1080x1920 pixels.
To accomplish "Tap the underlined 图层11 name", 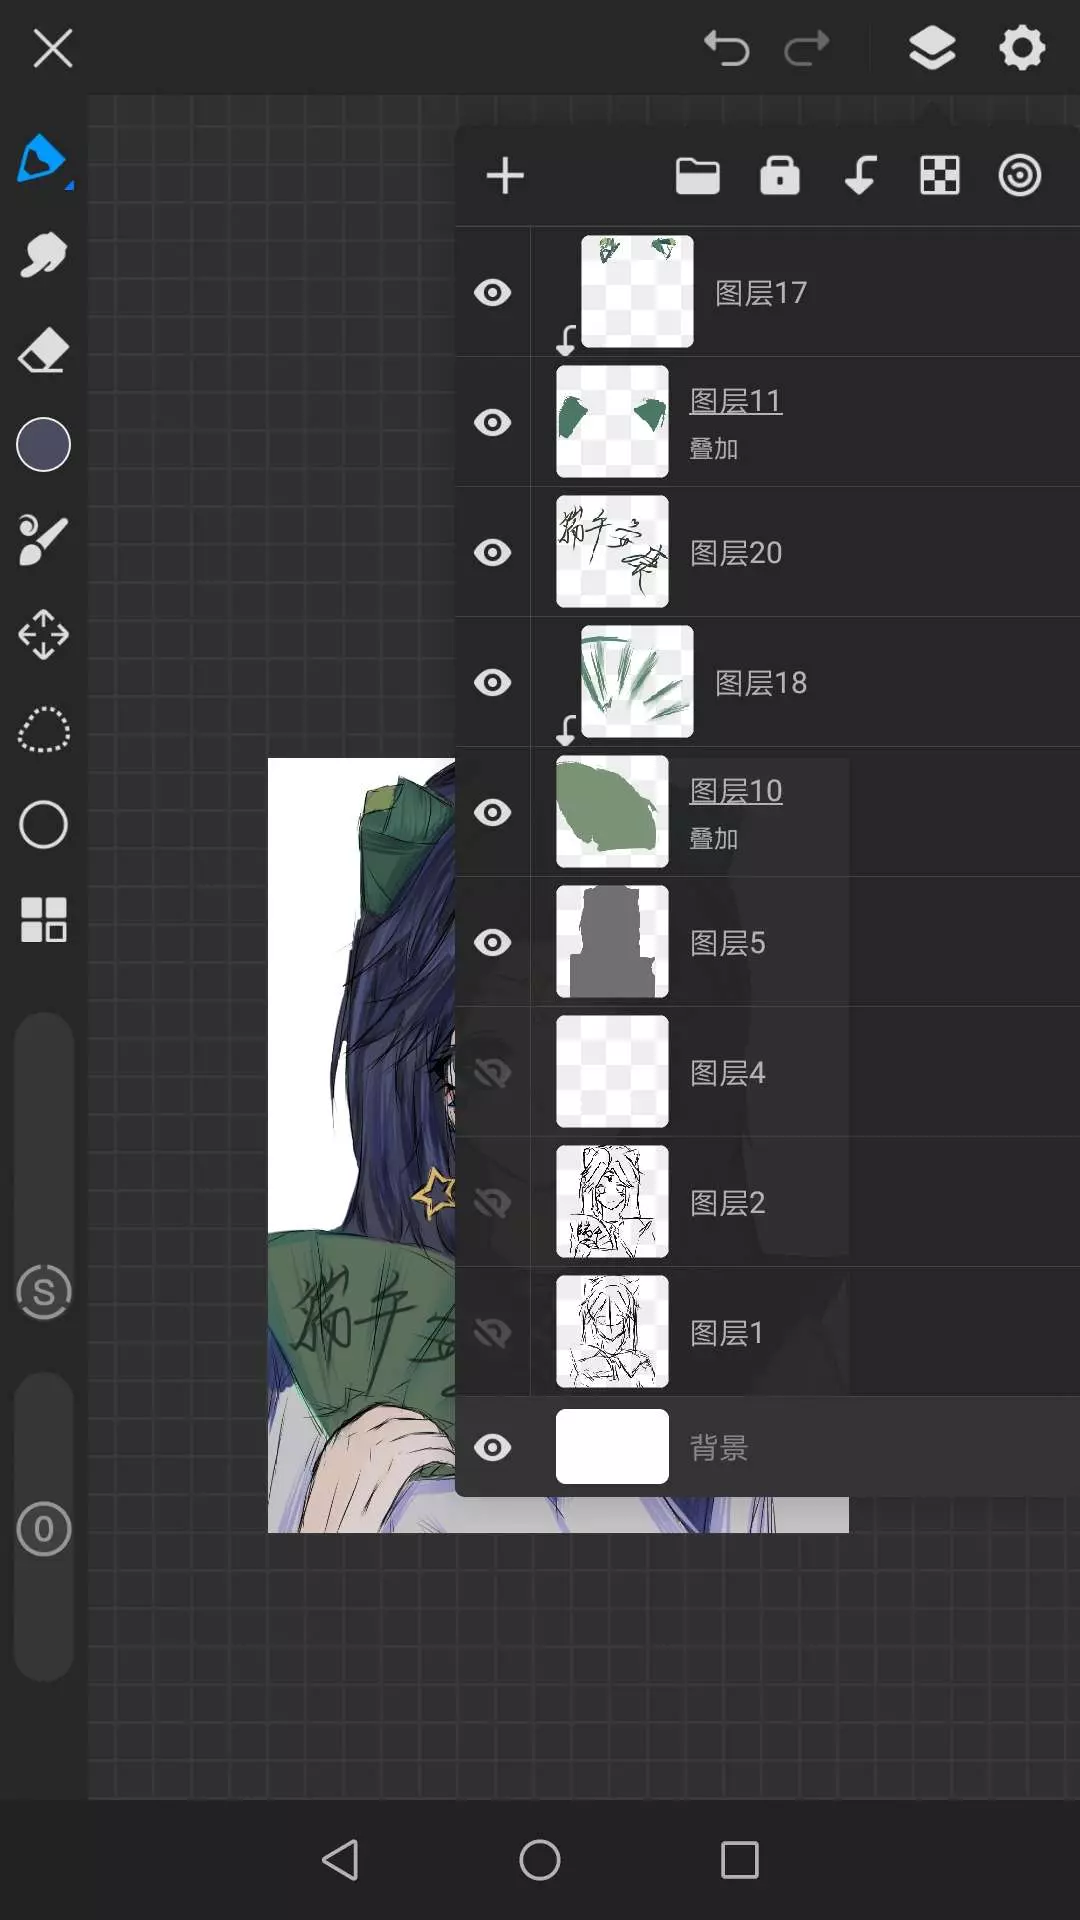I will [736, 401].
